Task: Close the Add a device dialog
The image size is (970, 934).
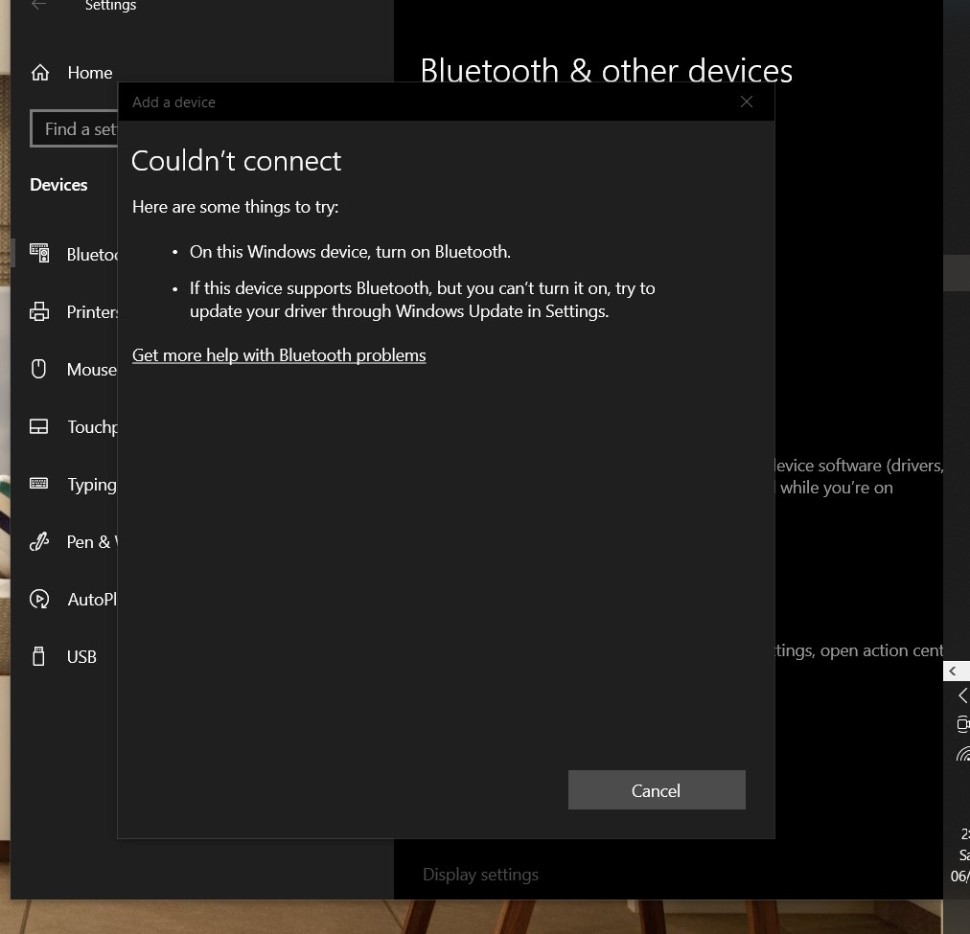Action: (747, 102)
